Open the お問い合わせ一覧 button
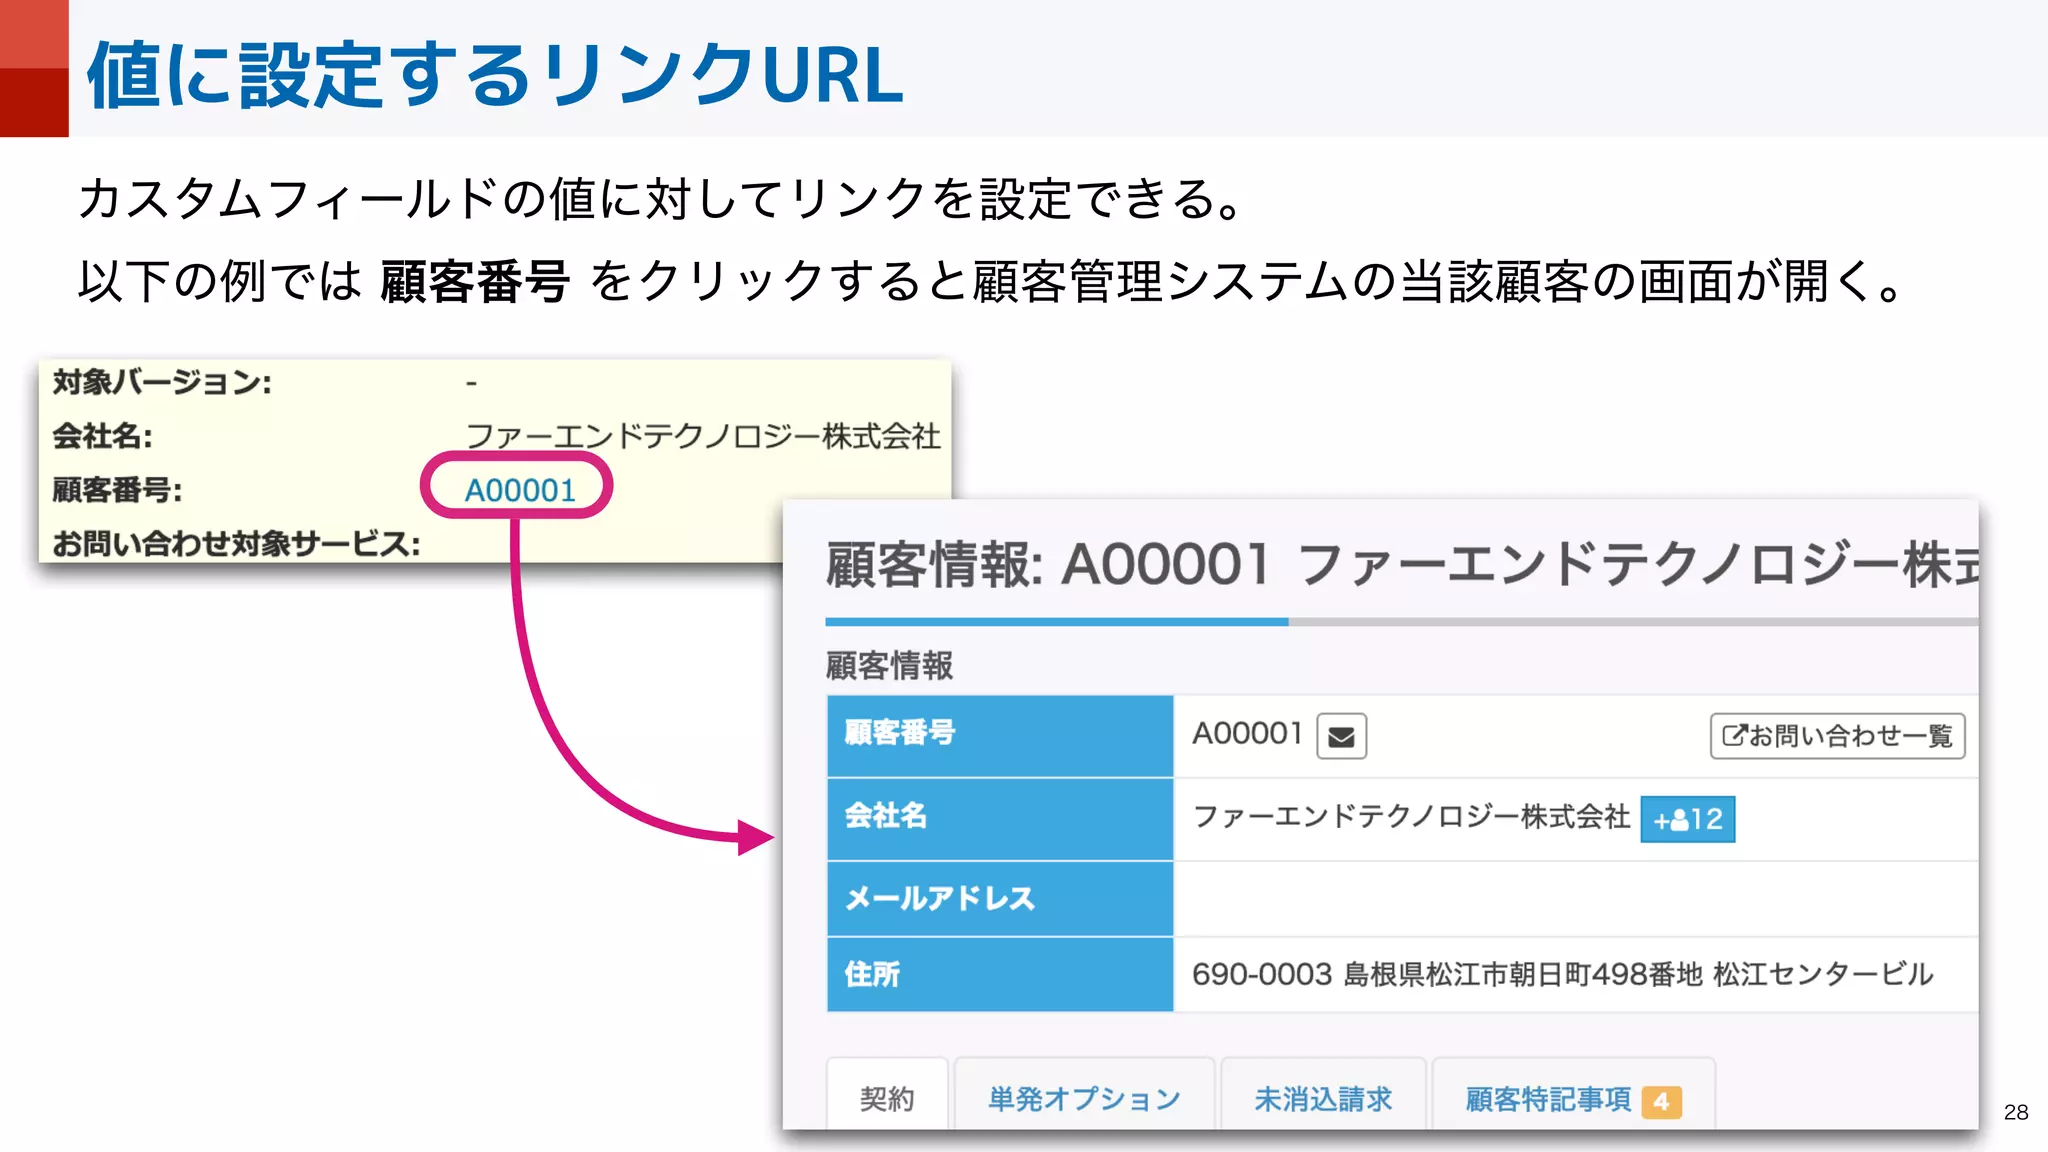2048x1152 pixels. (1837, 736)
